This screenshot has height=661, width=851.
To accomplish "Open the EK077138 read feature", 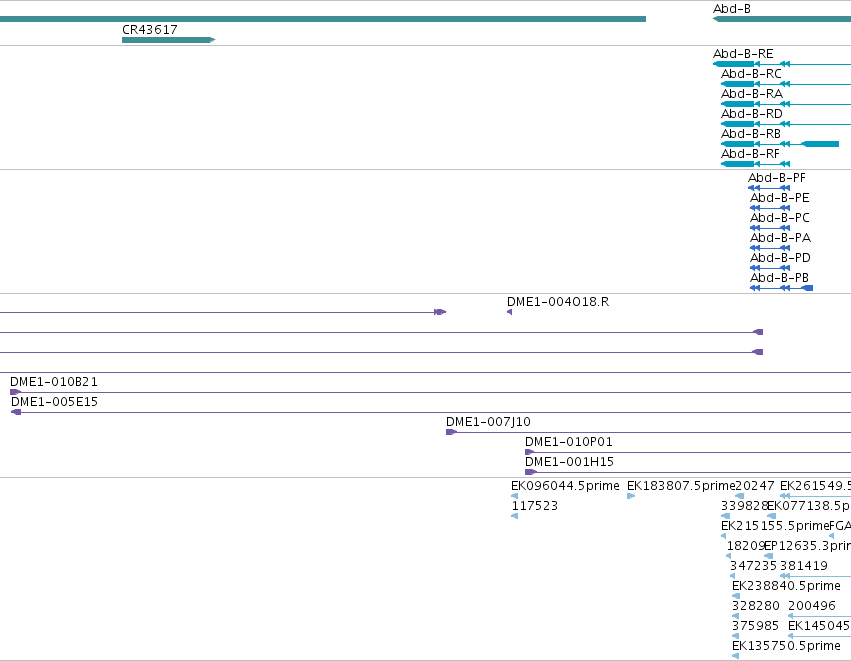I will pyautogui.click(x=809, y=506).
